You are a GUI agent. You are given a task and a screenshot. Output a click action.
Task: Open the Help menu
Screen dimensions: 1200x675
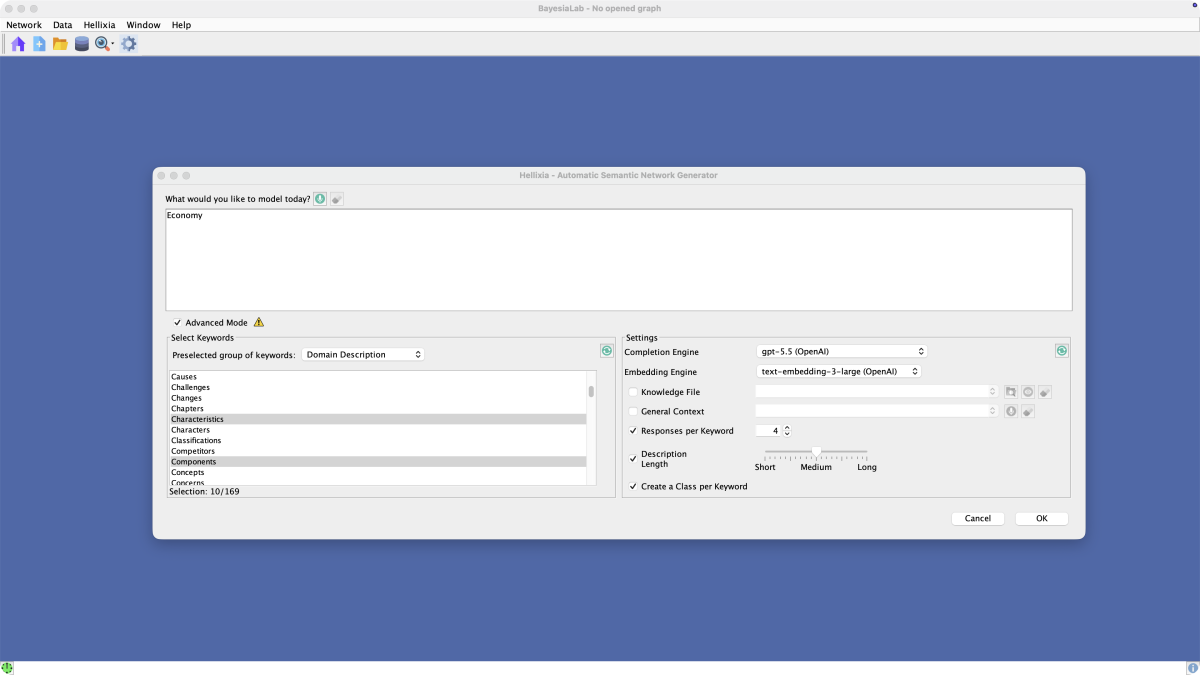tap(181, 24)
